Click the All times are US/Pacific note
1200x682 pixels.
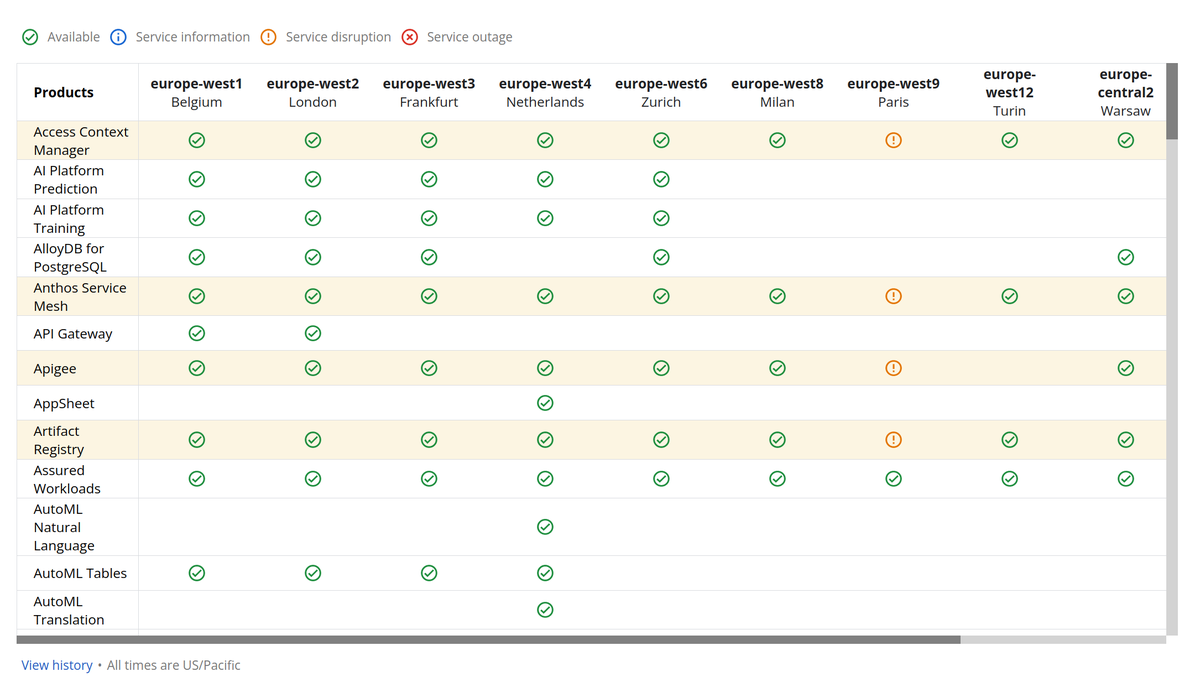pos(174,665)
